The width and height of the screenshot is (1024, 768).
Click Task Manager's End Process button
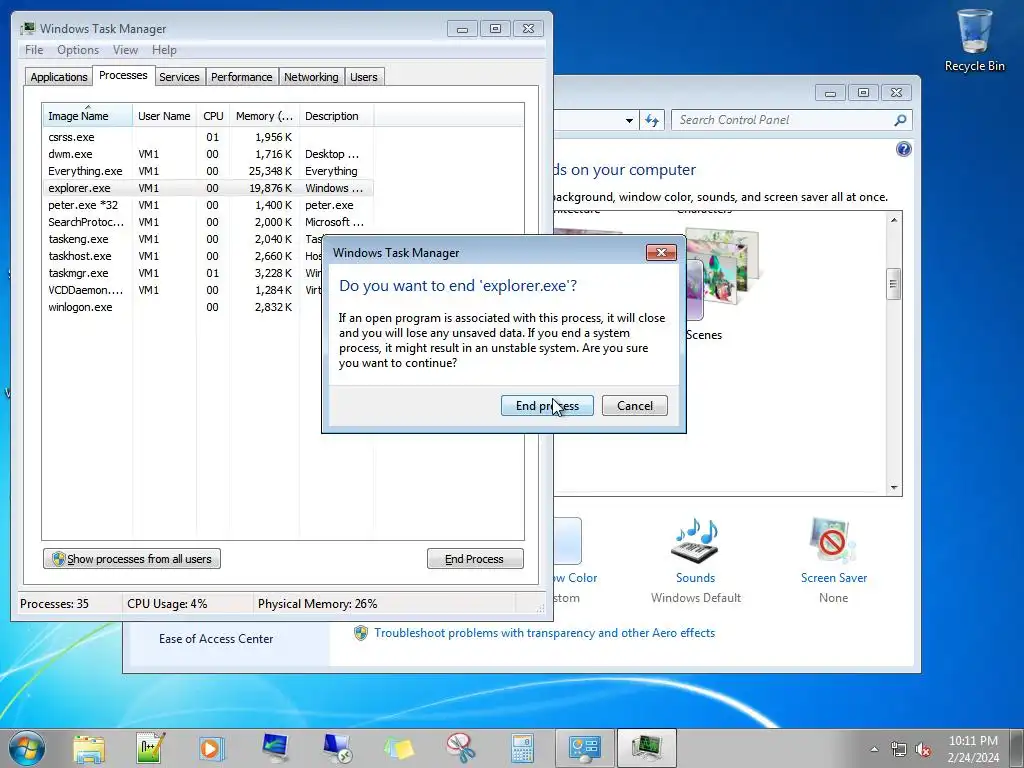[x=475, y=559]
